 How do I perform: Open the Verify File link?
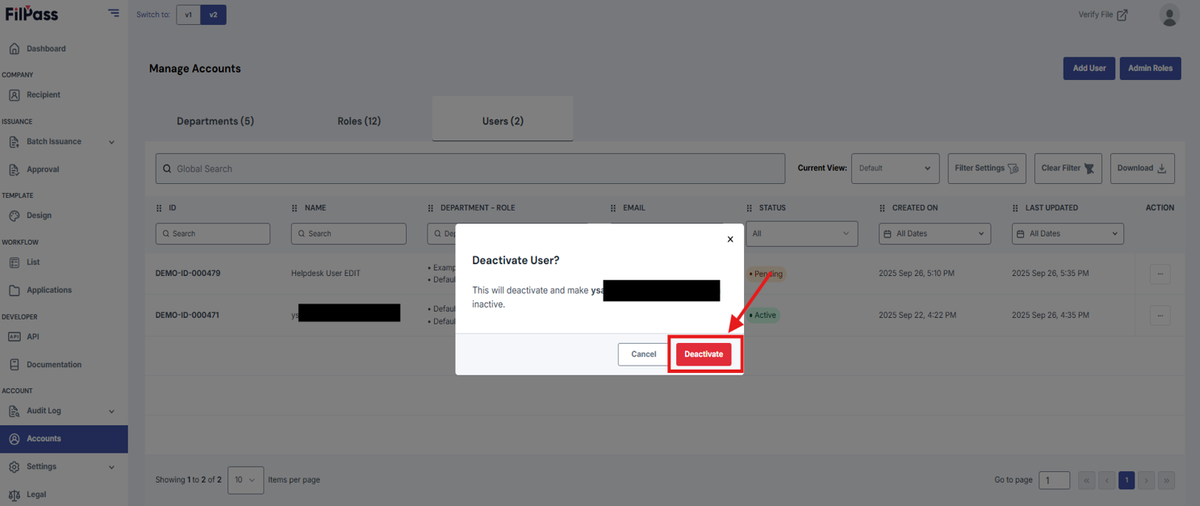point(1103,15)
